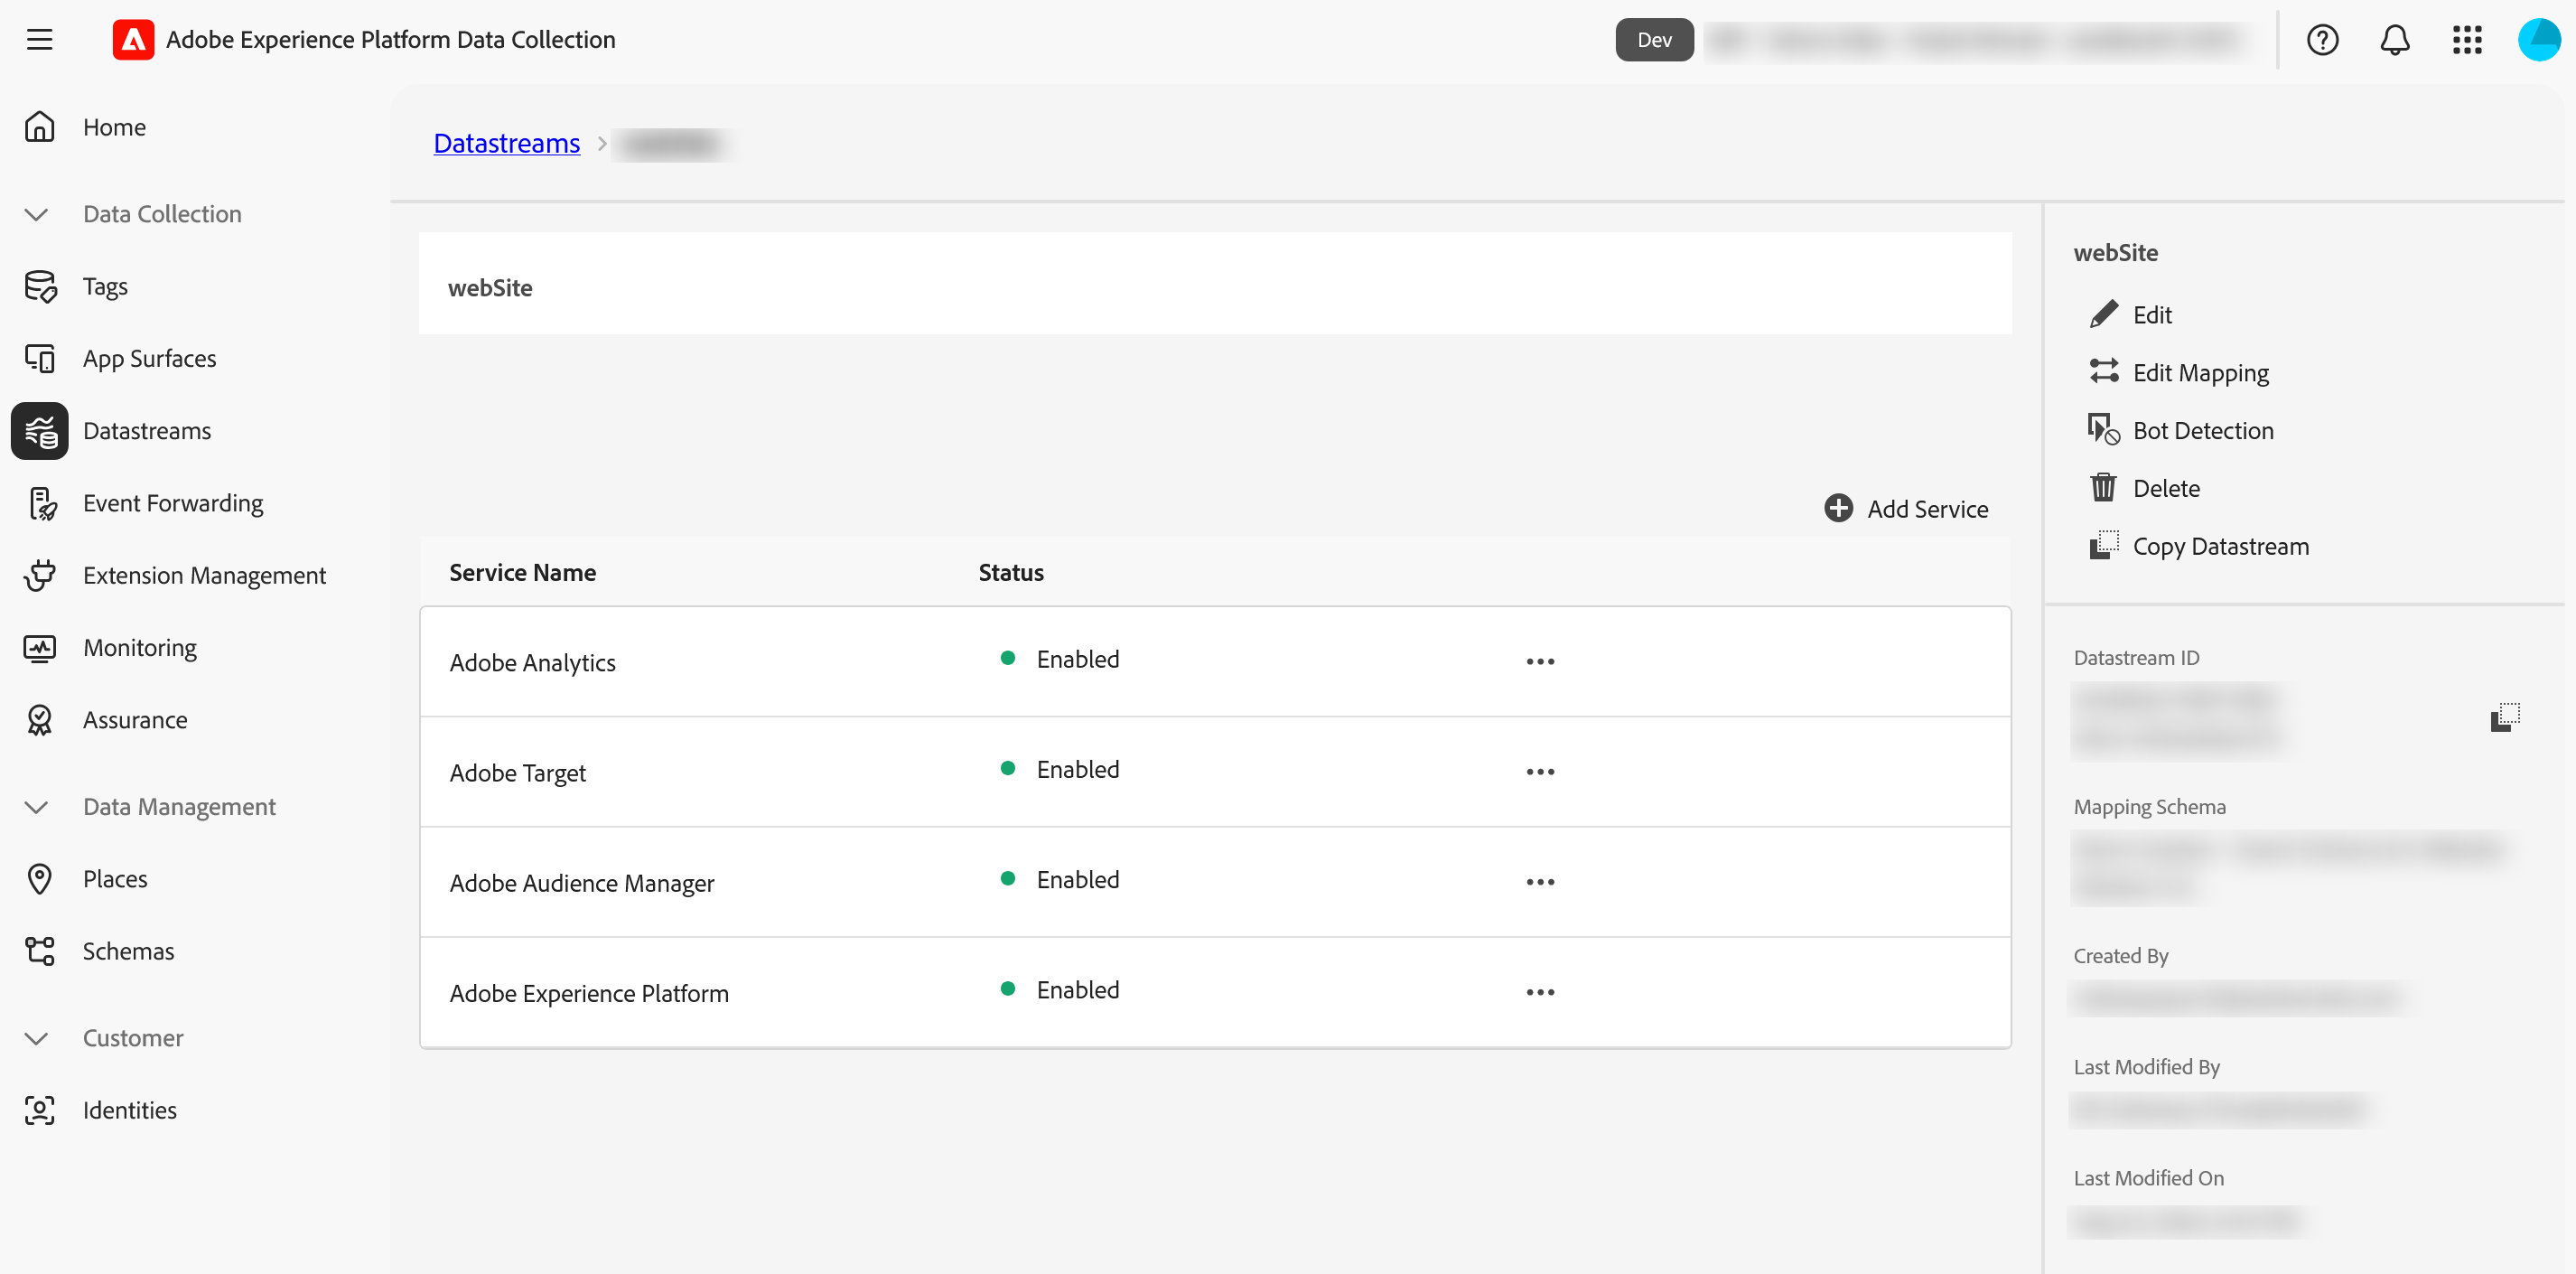
Task: Collapse the Data Management section
Action: pos(36,807)
